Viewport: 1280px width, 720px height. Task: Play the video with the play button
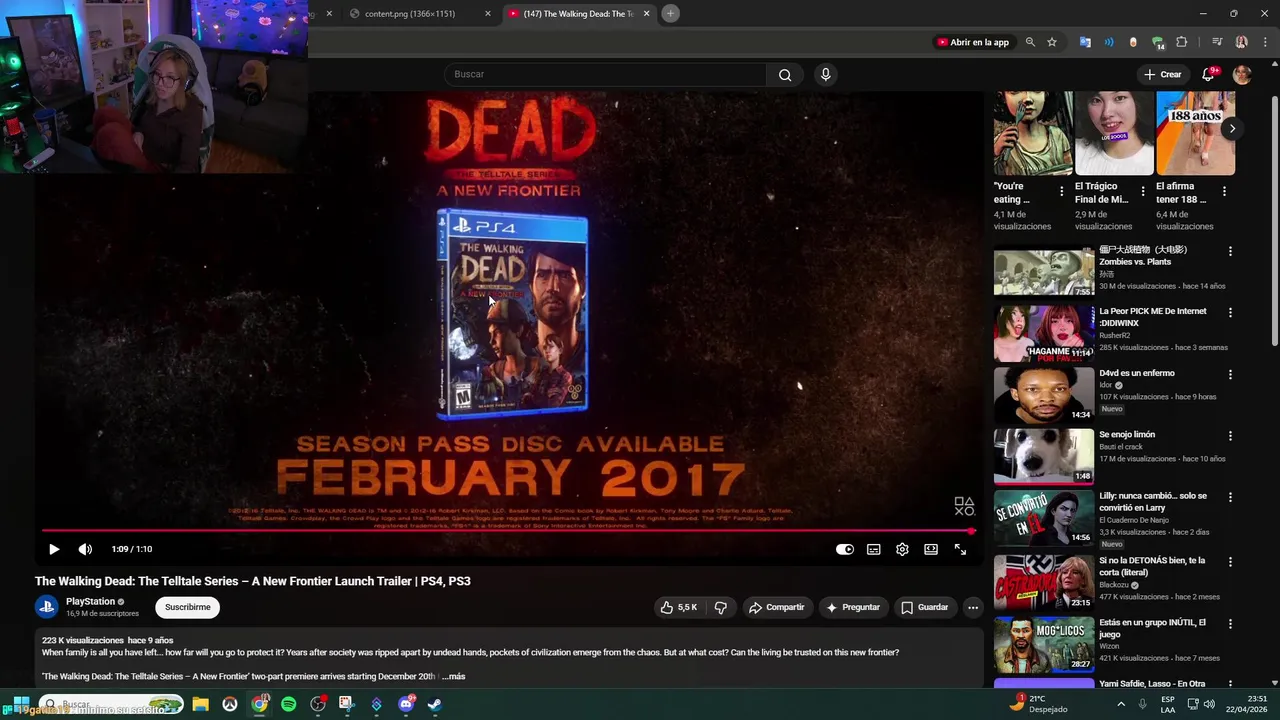(54, 549)
